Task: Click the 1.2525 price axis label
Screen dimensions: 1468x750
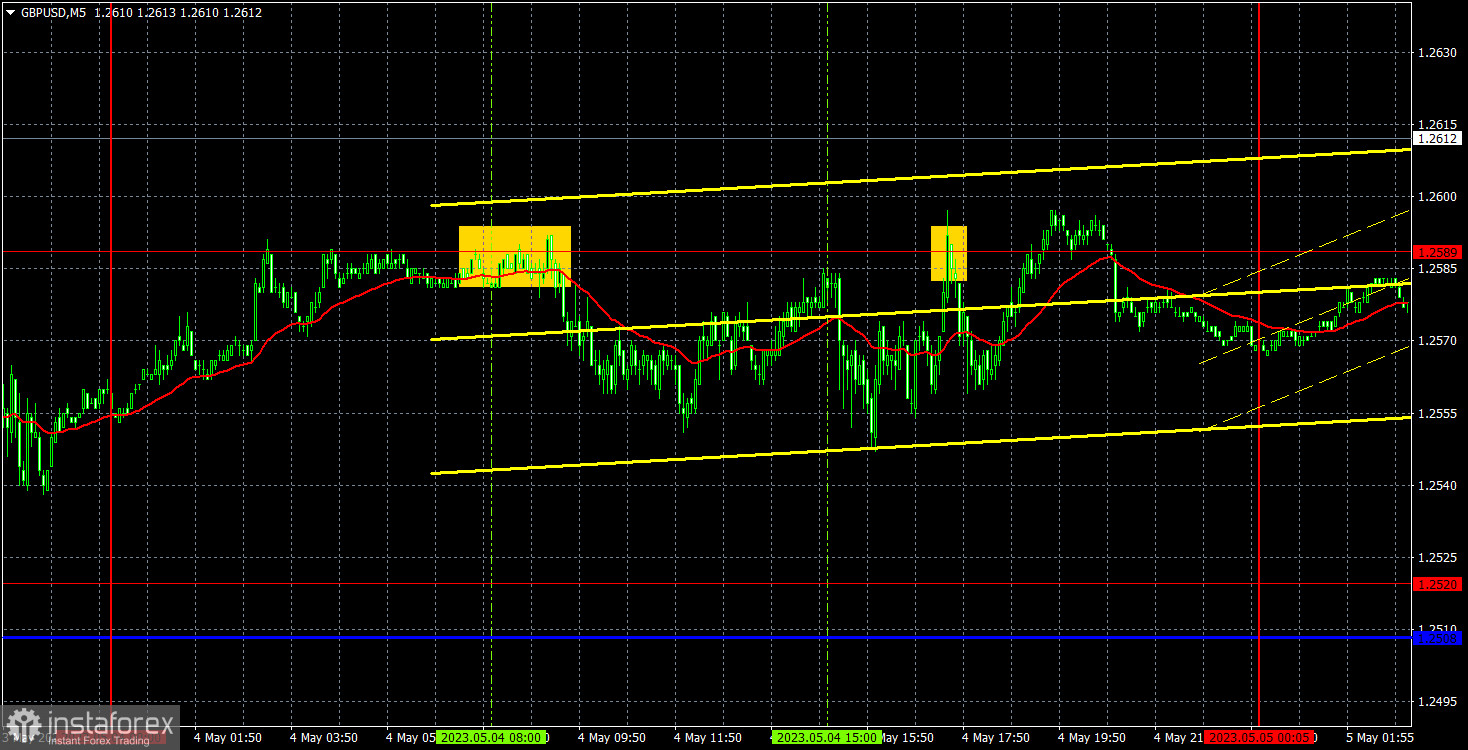Action: pyautogui.click(x=1437, y=557)
